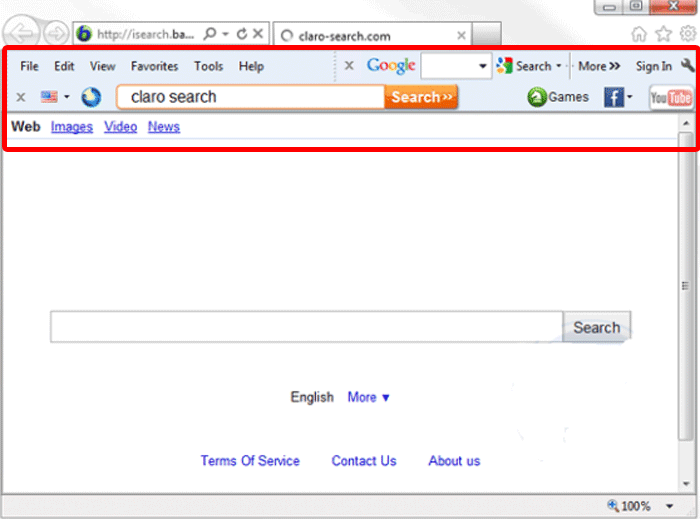
Task: Refresh the page from the address bar
Action: 241,34
